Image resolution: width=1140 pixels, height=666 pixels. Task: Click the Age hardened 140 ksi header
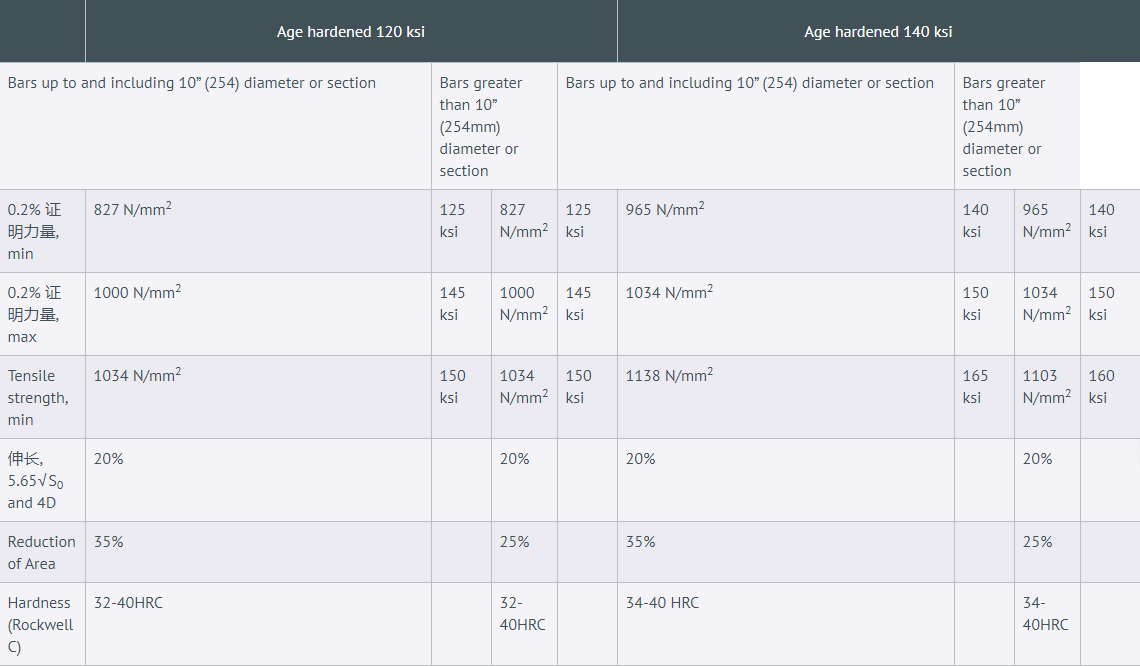click(877, 32)
